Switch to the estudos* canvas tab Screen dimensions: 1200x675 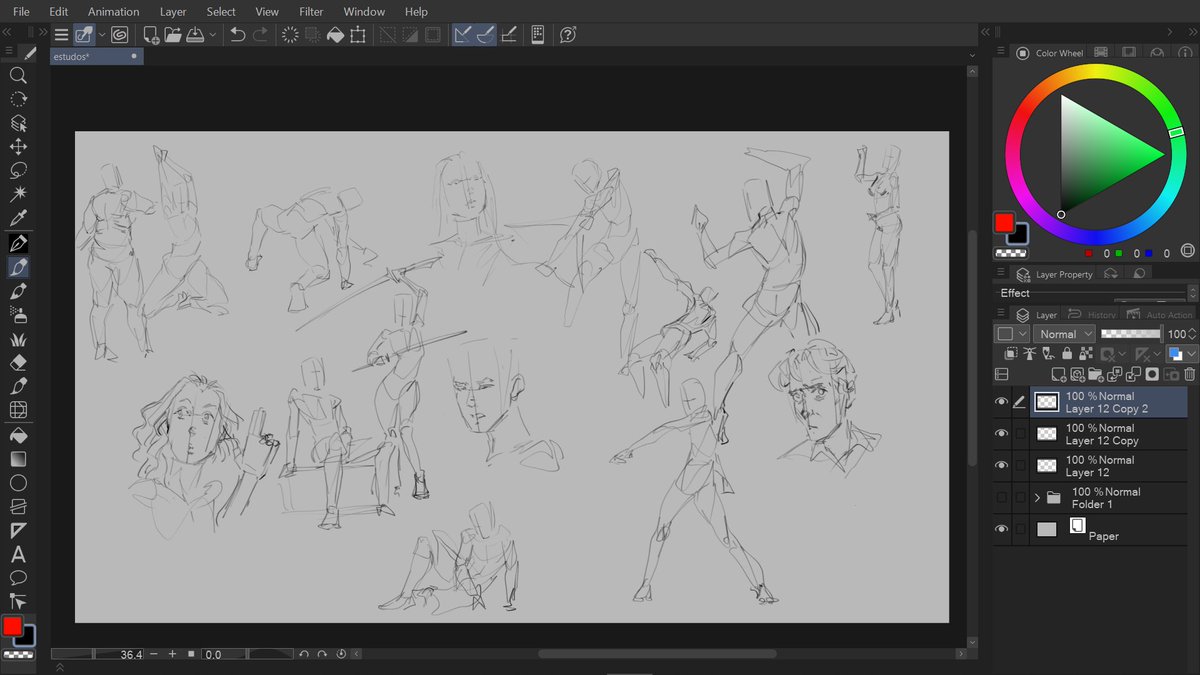(97, 56)
